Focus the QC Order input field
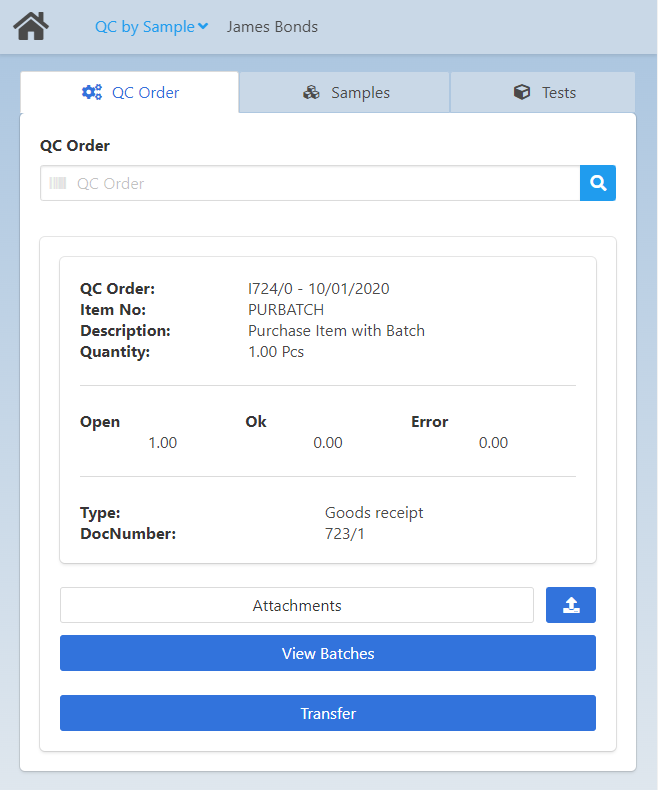 click(x=320, y=184)
